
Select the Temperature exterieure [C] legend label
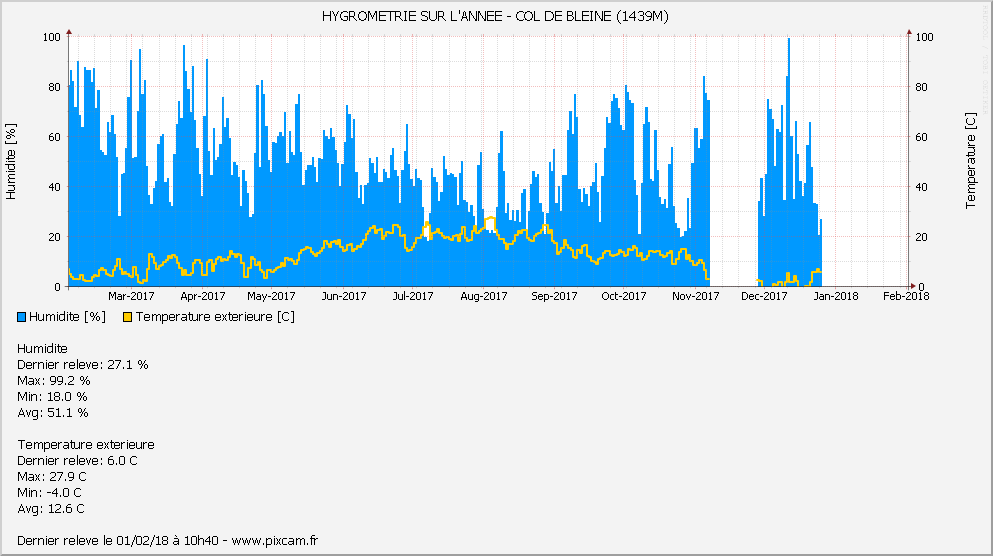(x=215, y=317)
